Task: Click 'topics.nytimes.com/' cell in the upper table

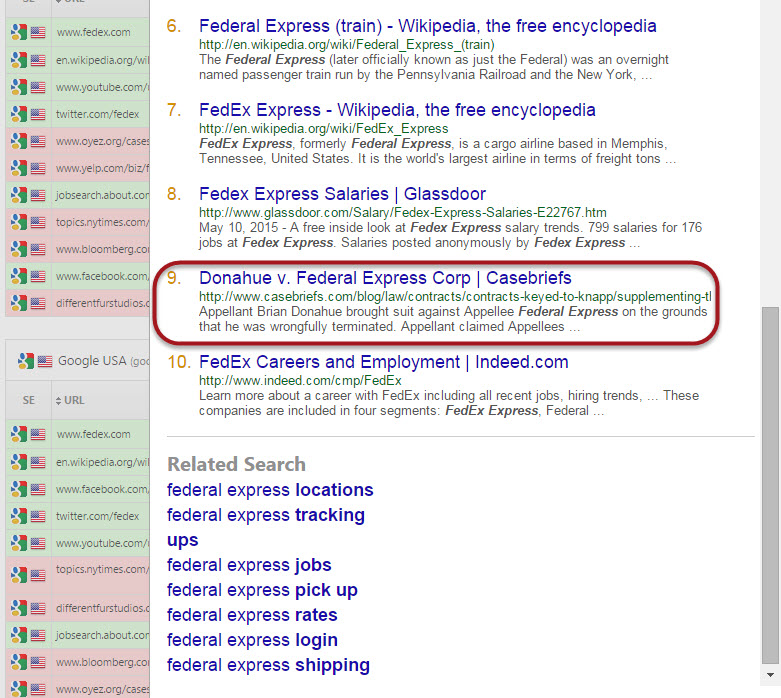Action: (102, 222)
